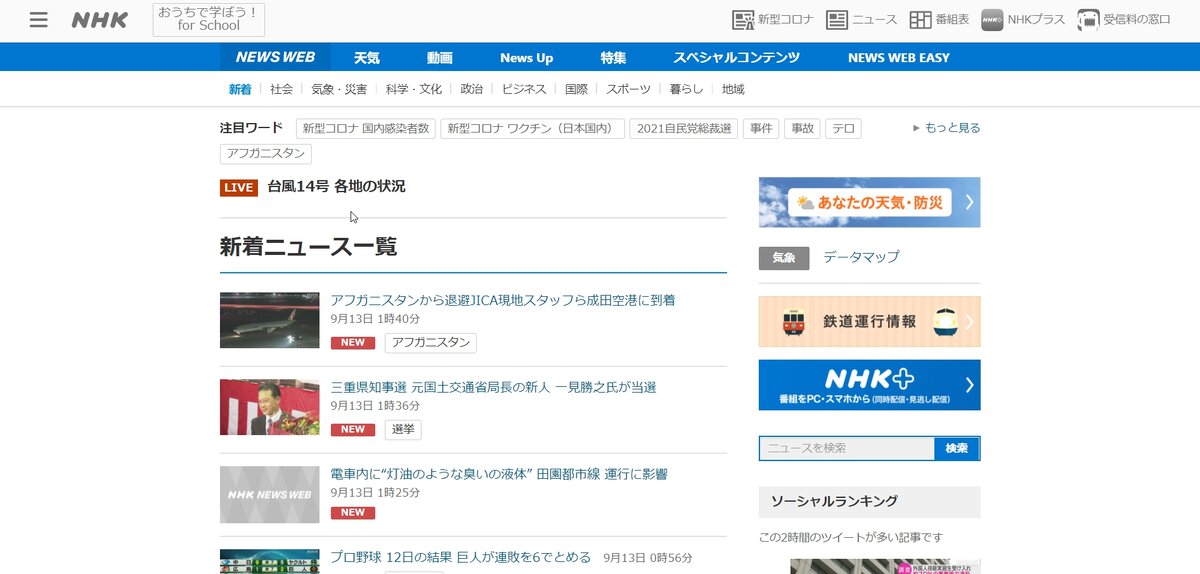Select the 新着 category
1200x574 pixels.
pos(240,89)
